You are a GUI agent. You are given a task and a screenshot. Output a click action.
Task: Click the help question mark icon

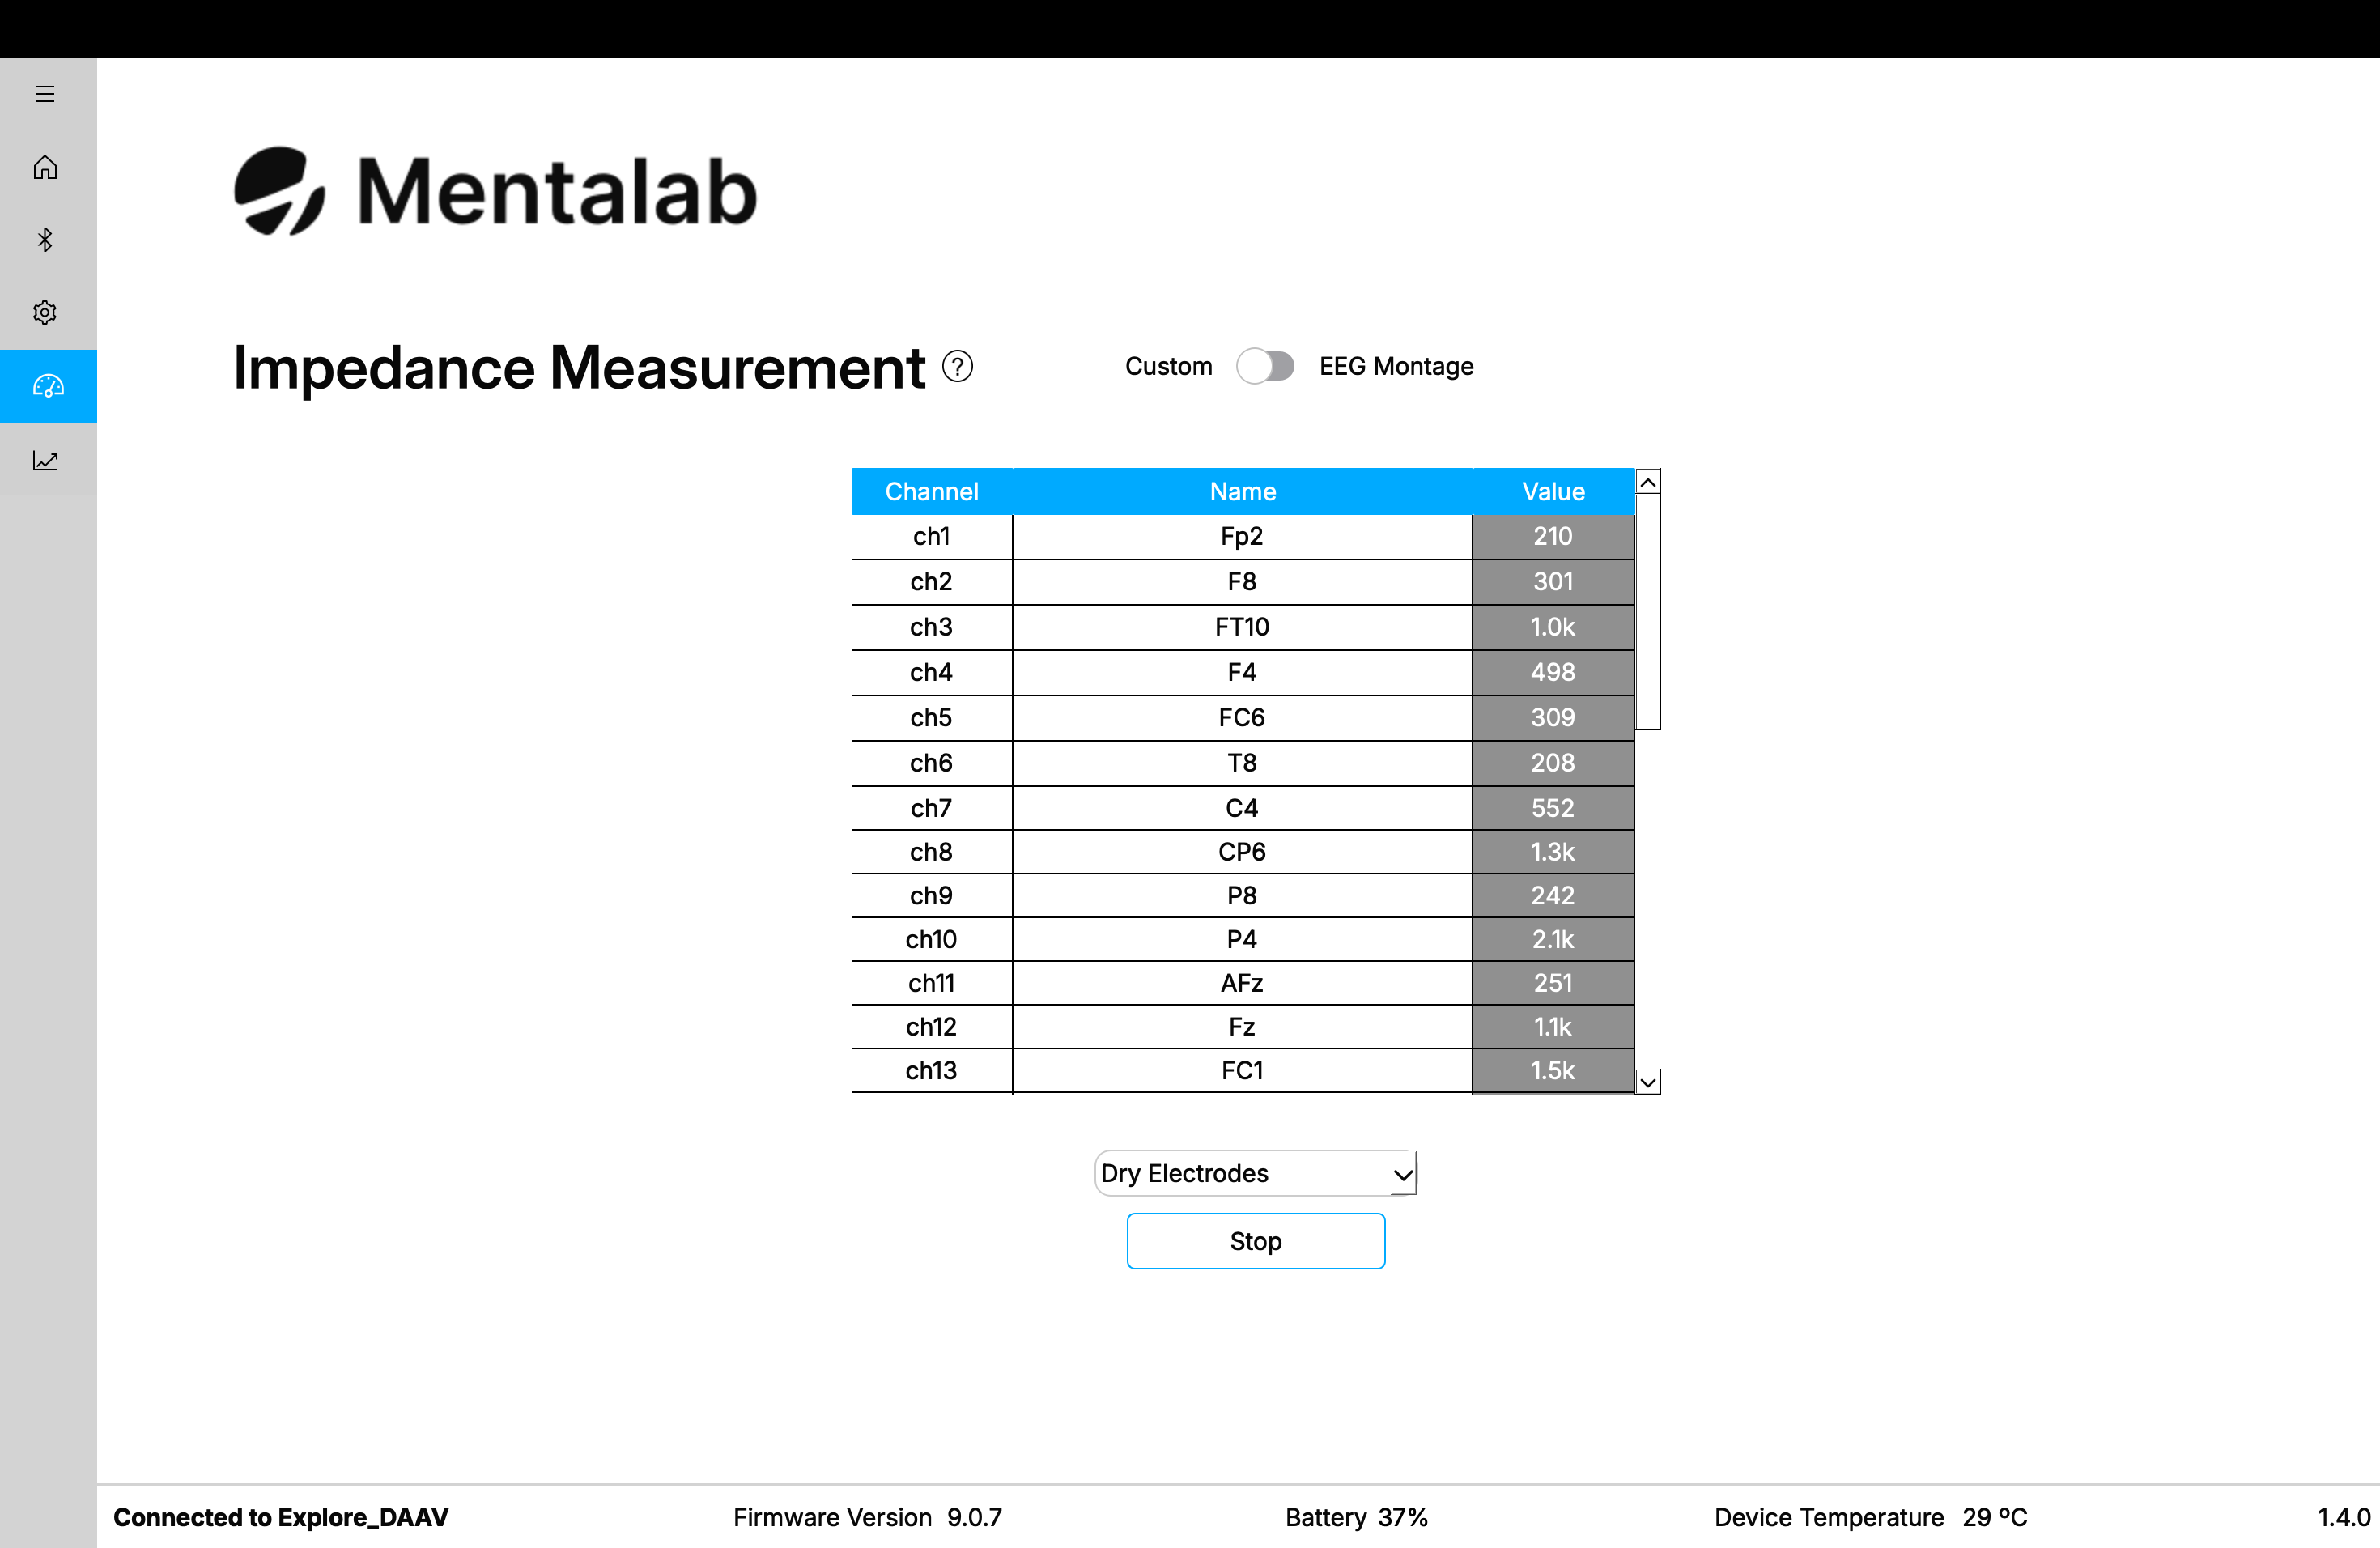(x=957, y=367)
